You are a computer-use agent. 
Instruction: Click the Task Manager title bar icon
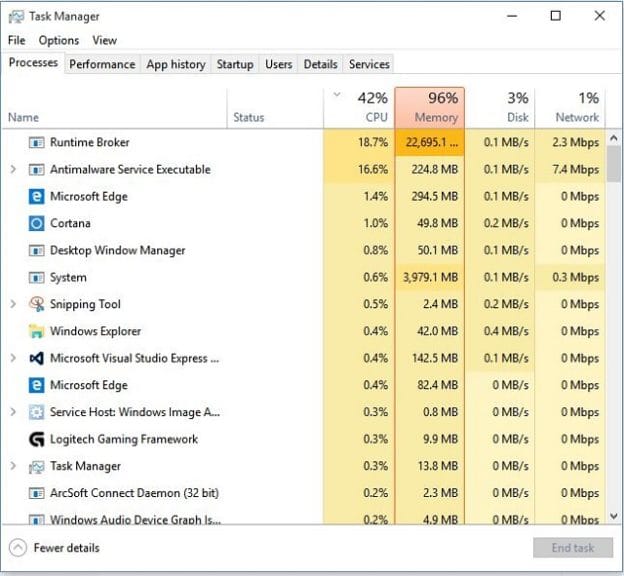(16, 17)
